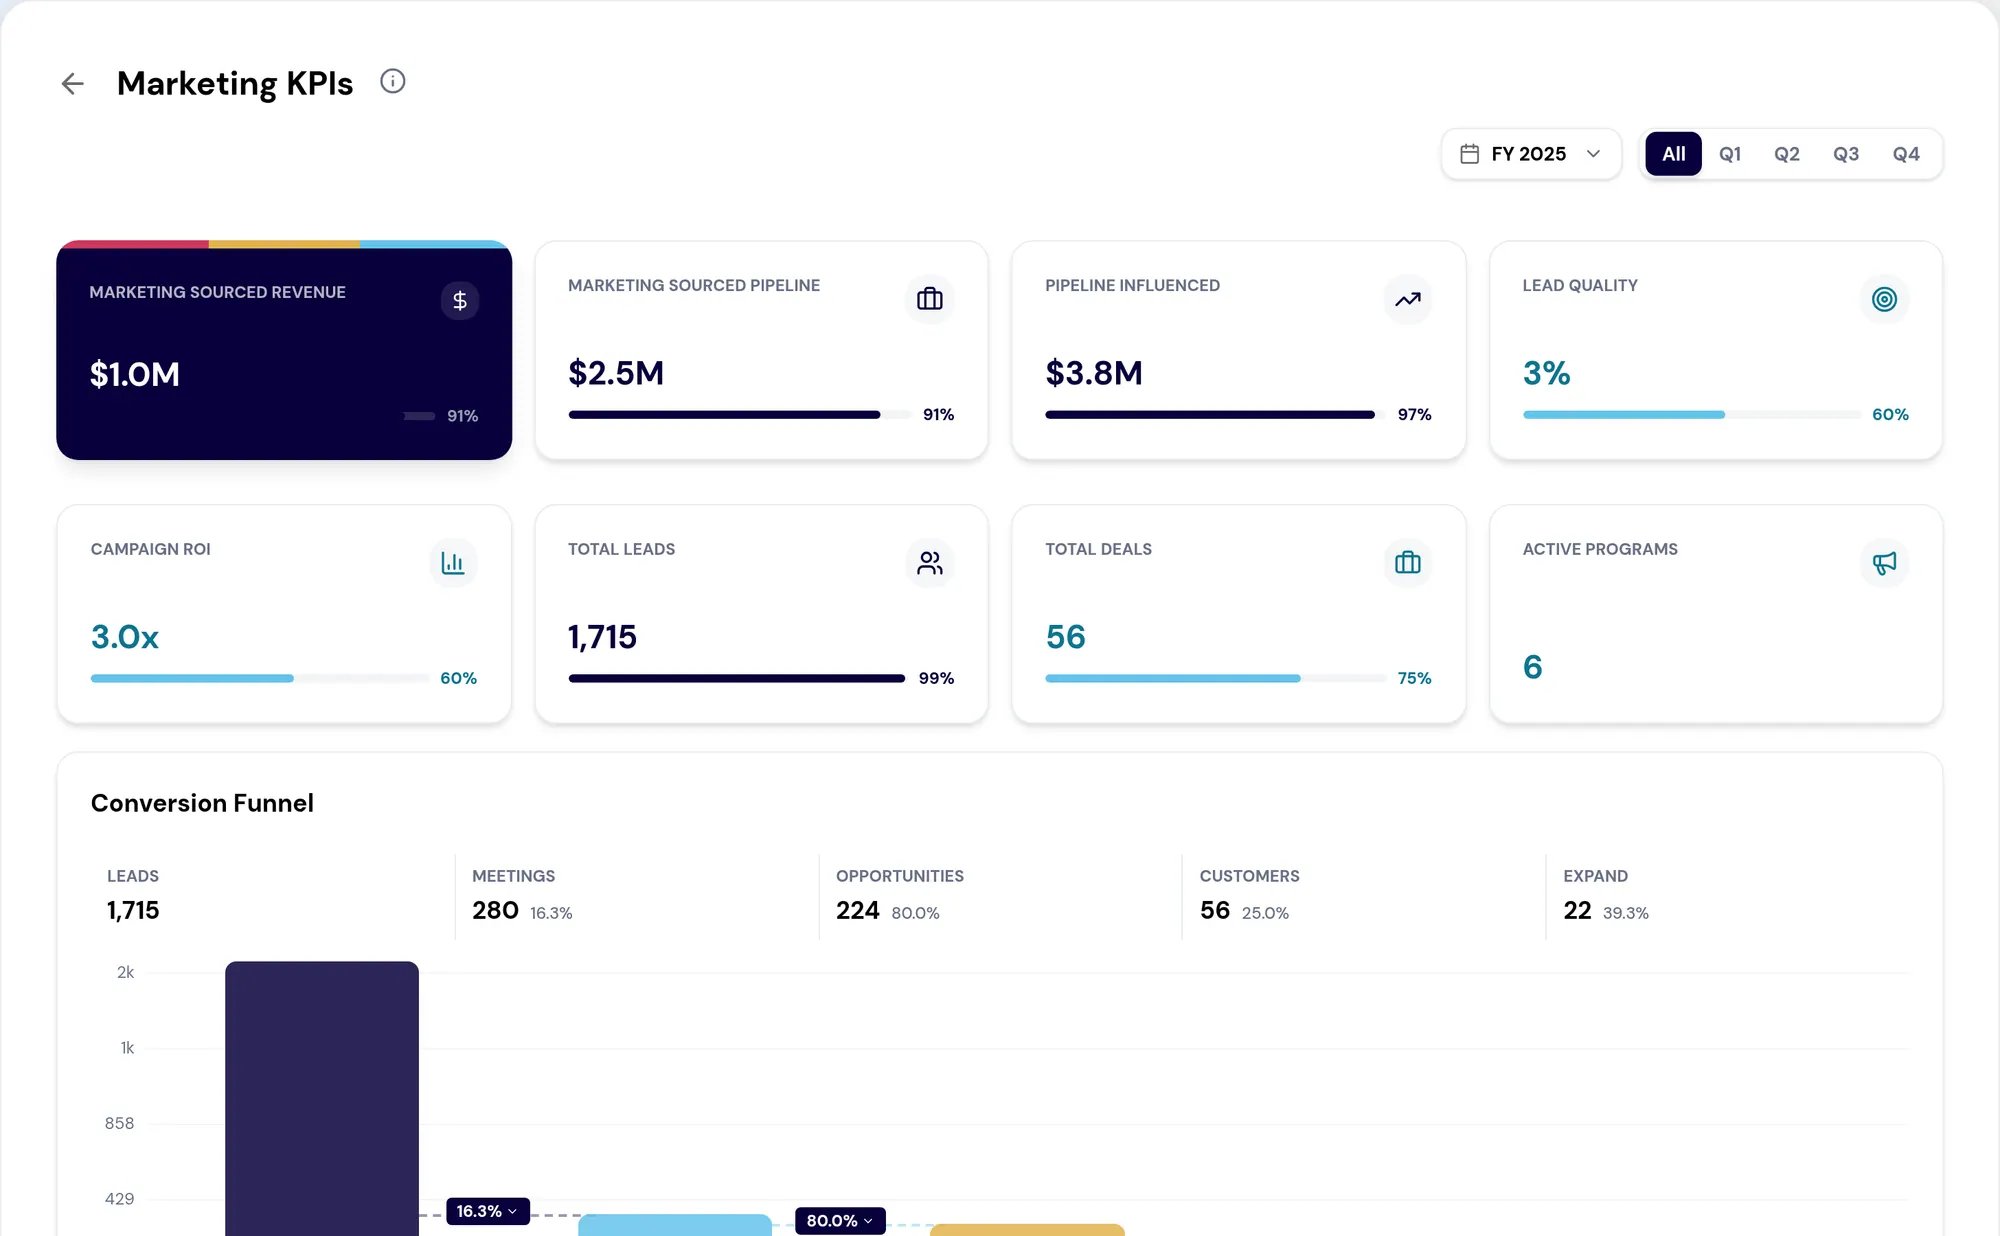Click the $2.5M pipeline value
Viewport: 2000px width, 1236px height.
point(616,373)
